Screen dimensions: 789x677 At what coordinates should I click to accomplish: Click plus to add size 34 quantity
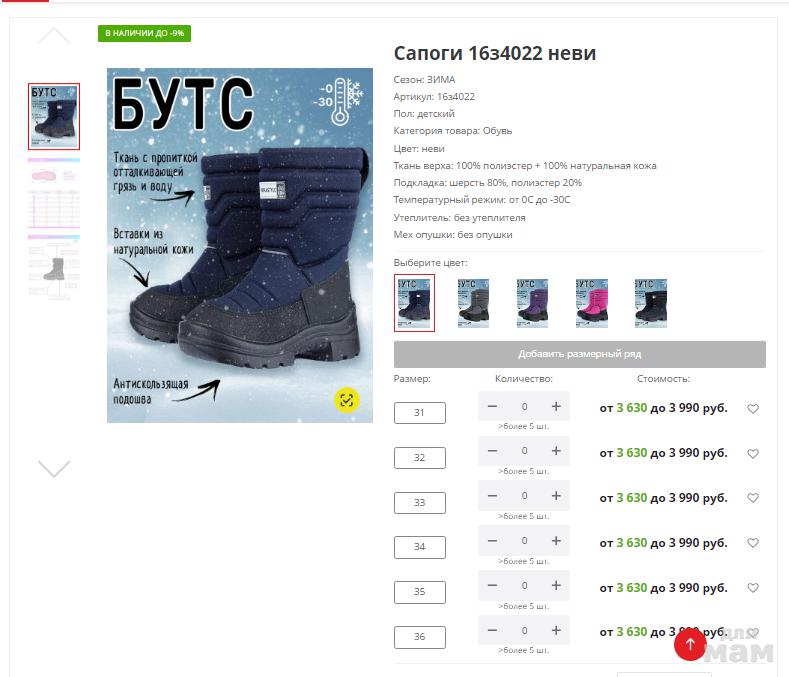point(556,541)
